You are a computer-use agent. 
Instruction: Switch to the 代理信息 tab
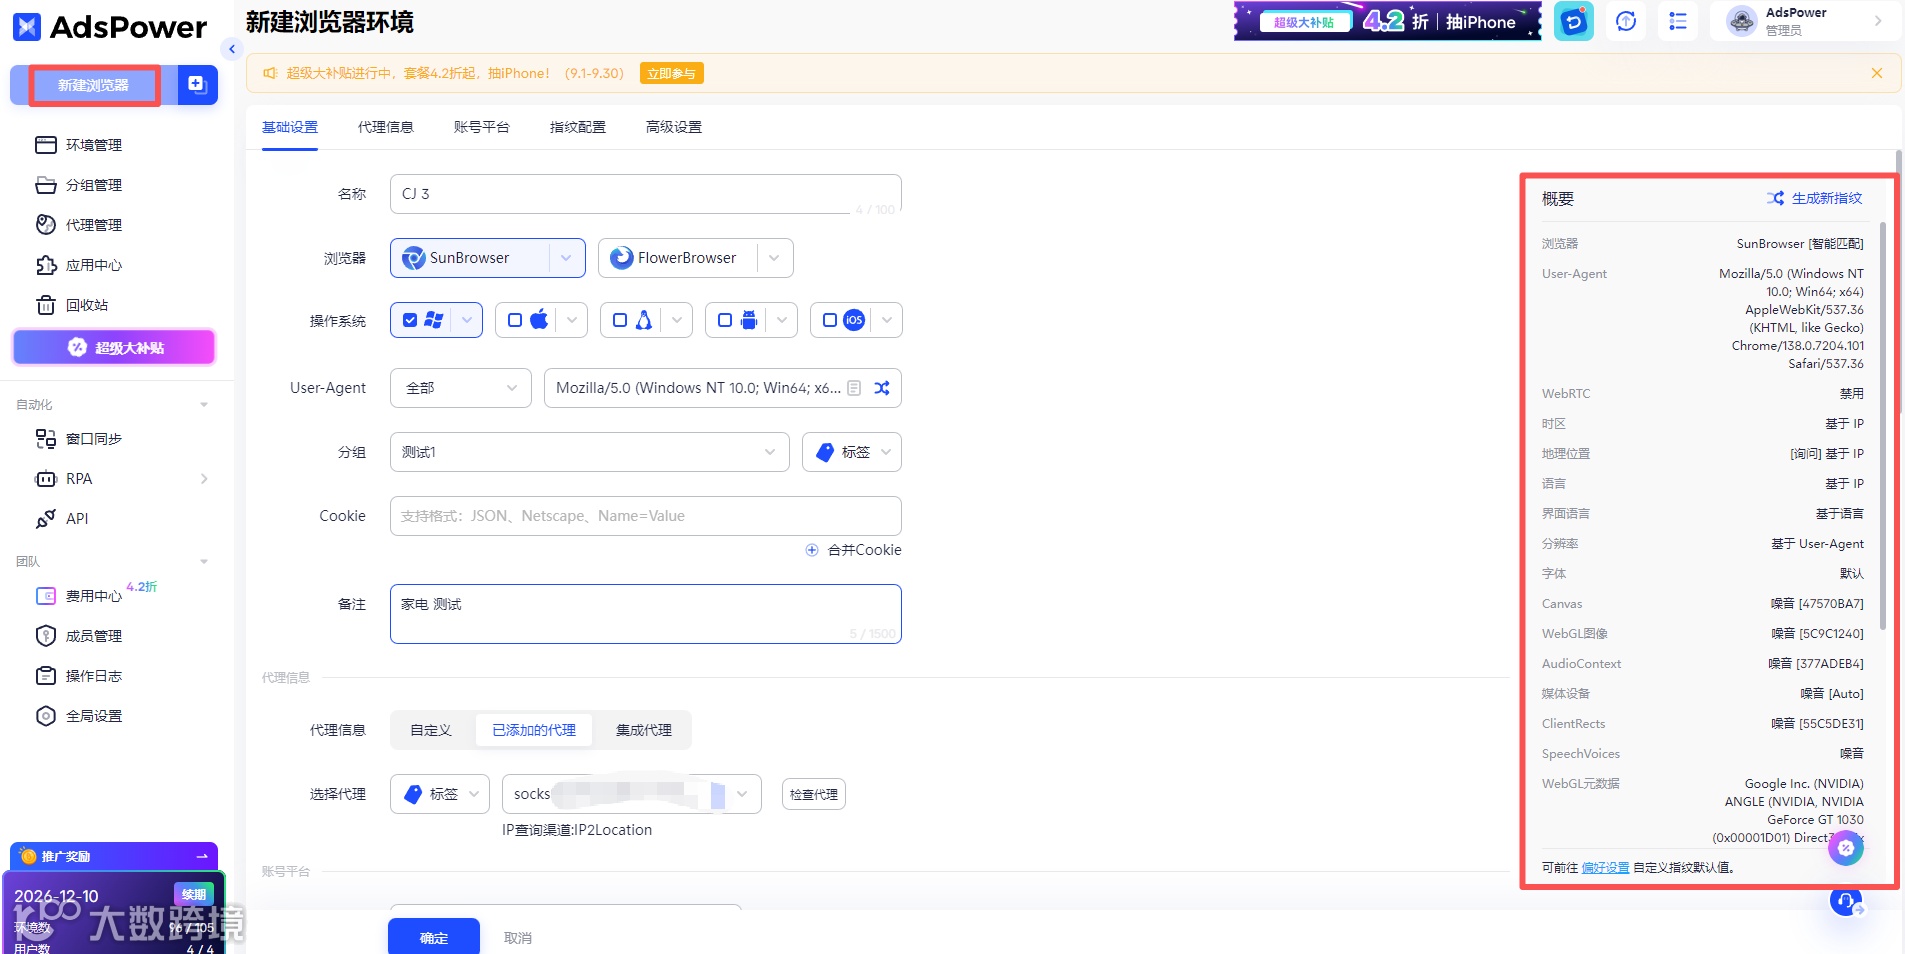pos(386,127)
